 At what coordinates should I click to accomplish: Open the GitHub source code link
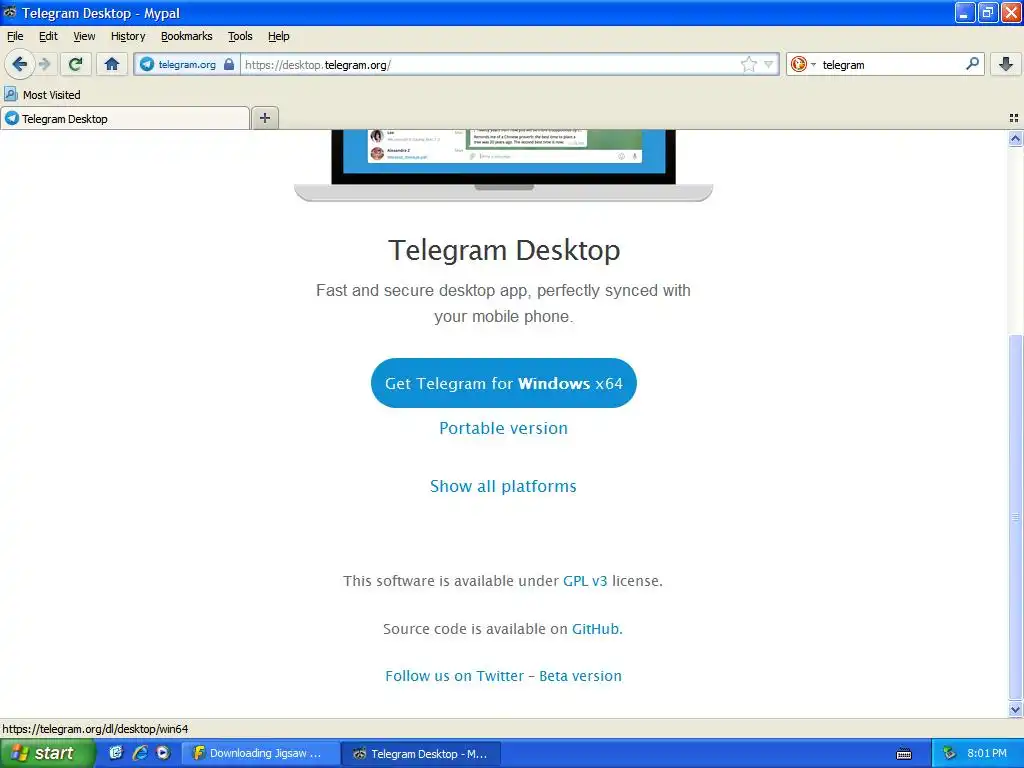pos(596,629)
